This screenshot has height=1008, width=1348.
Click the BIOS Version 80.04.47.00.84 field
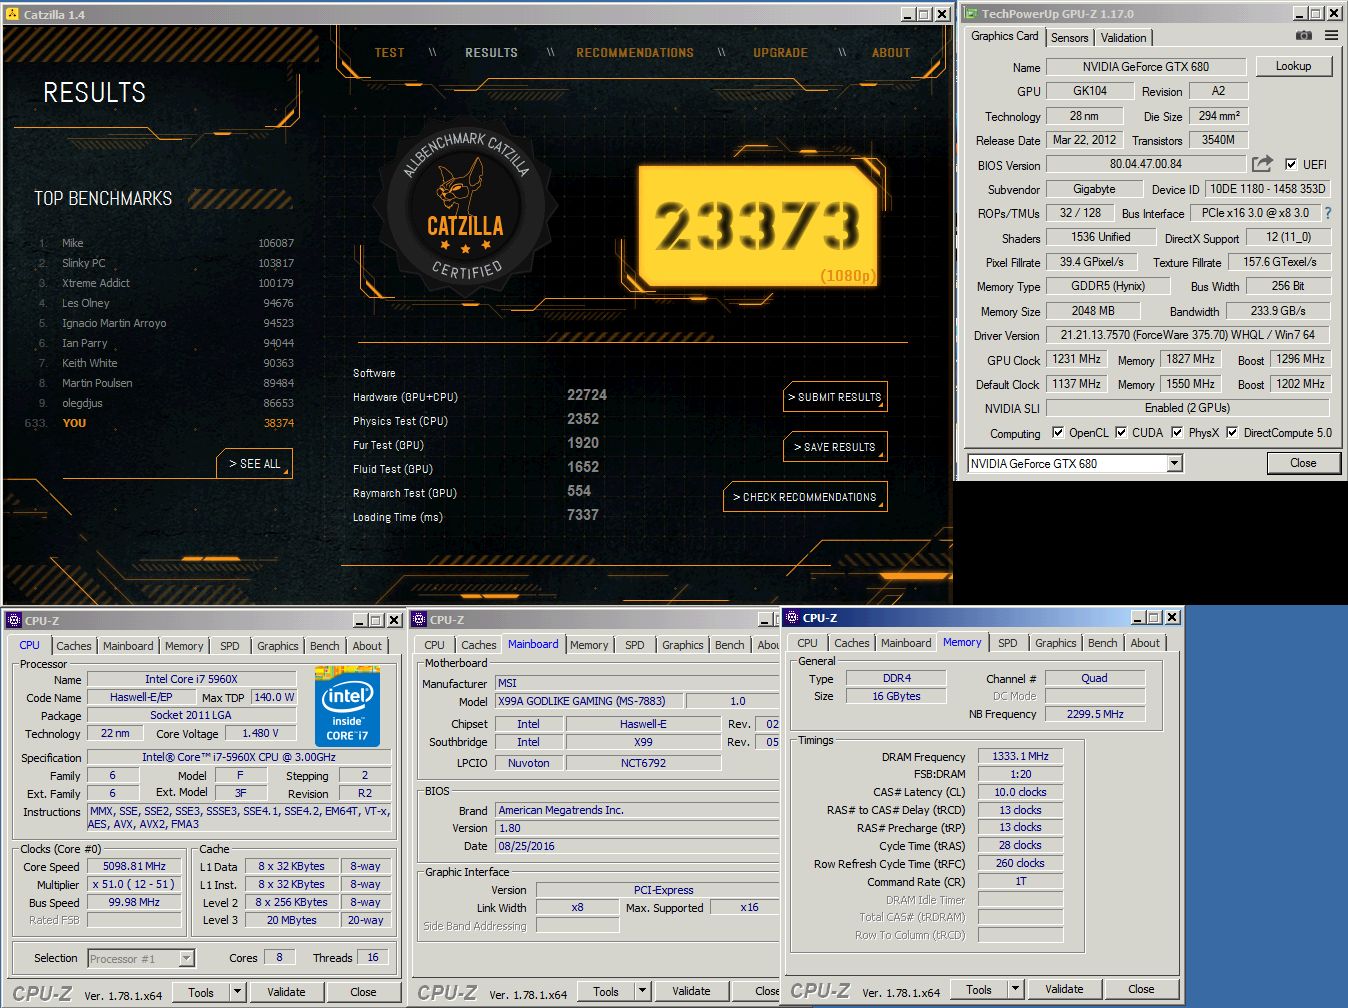(1146, 164)
